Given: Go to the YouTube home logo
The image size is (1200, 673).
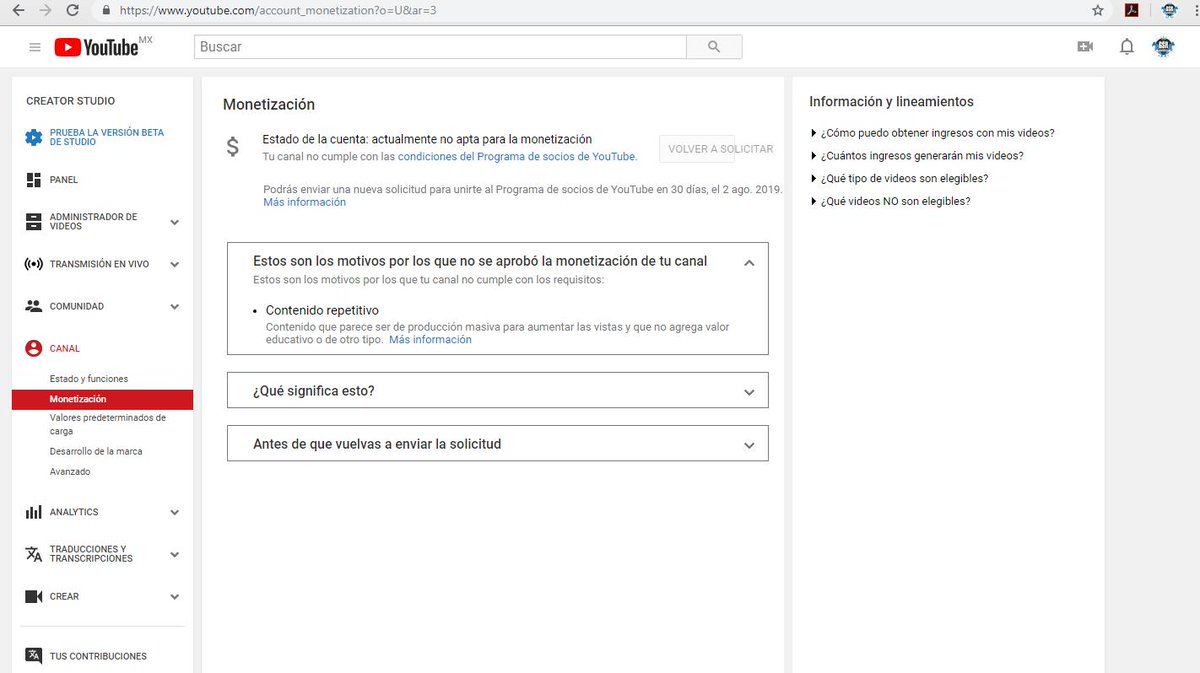Looking at the screenshot, I should click(x=97, y=47).
